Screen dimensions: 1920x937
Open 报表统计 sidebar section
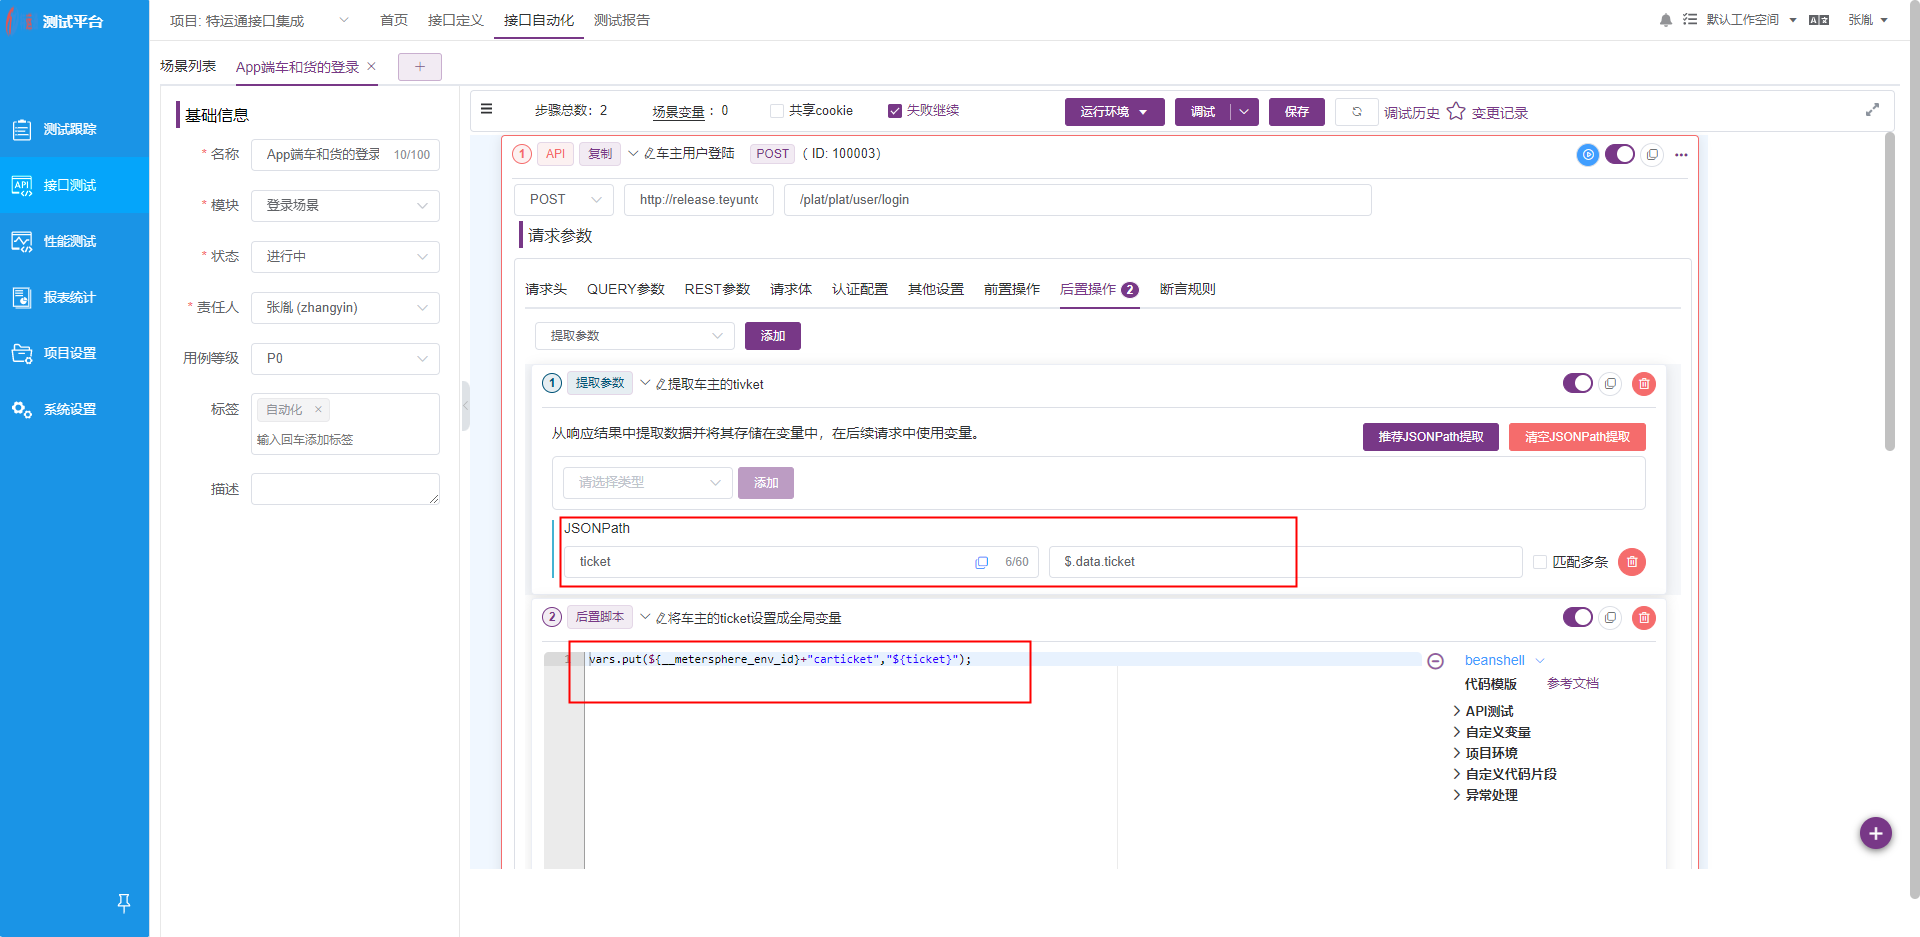(74, 297)
